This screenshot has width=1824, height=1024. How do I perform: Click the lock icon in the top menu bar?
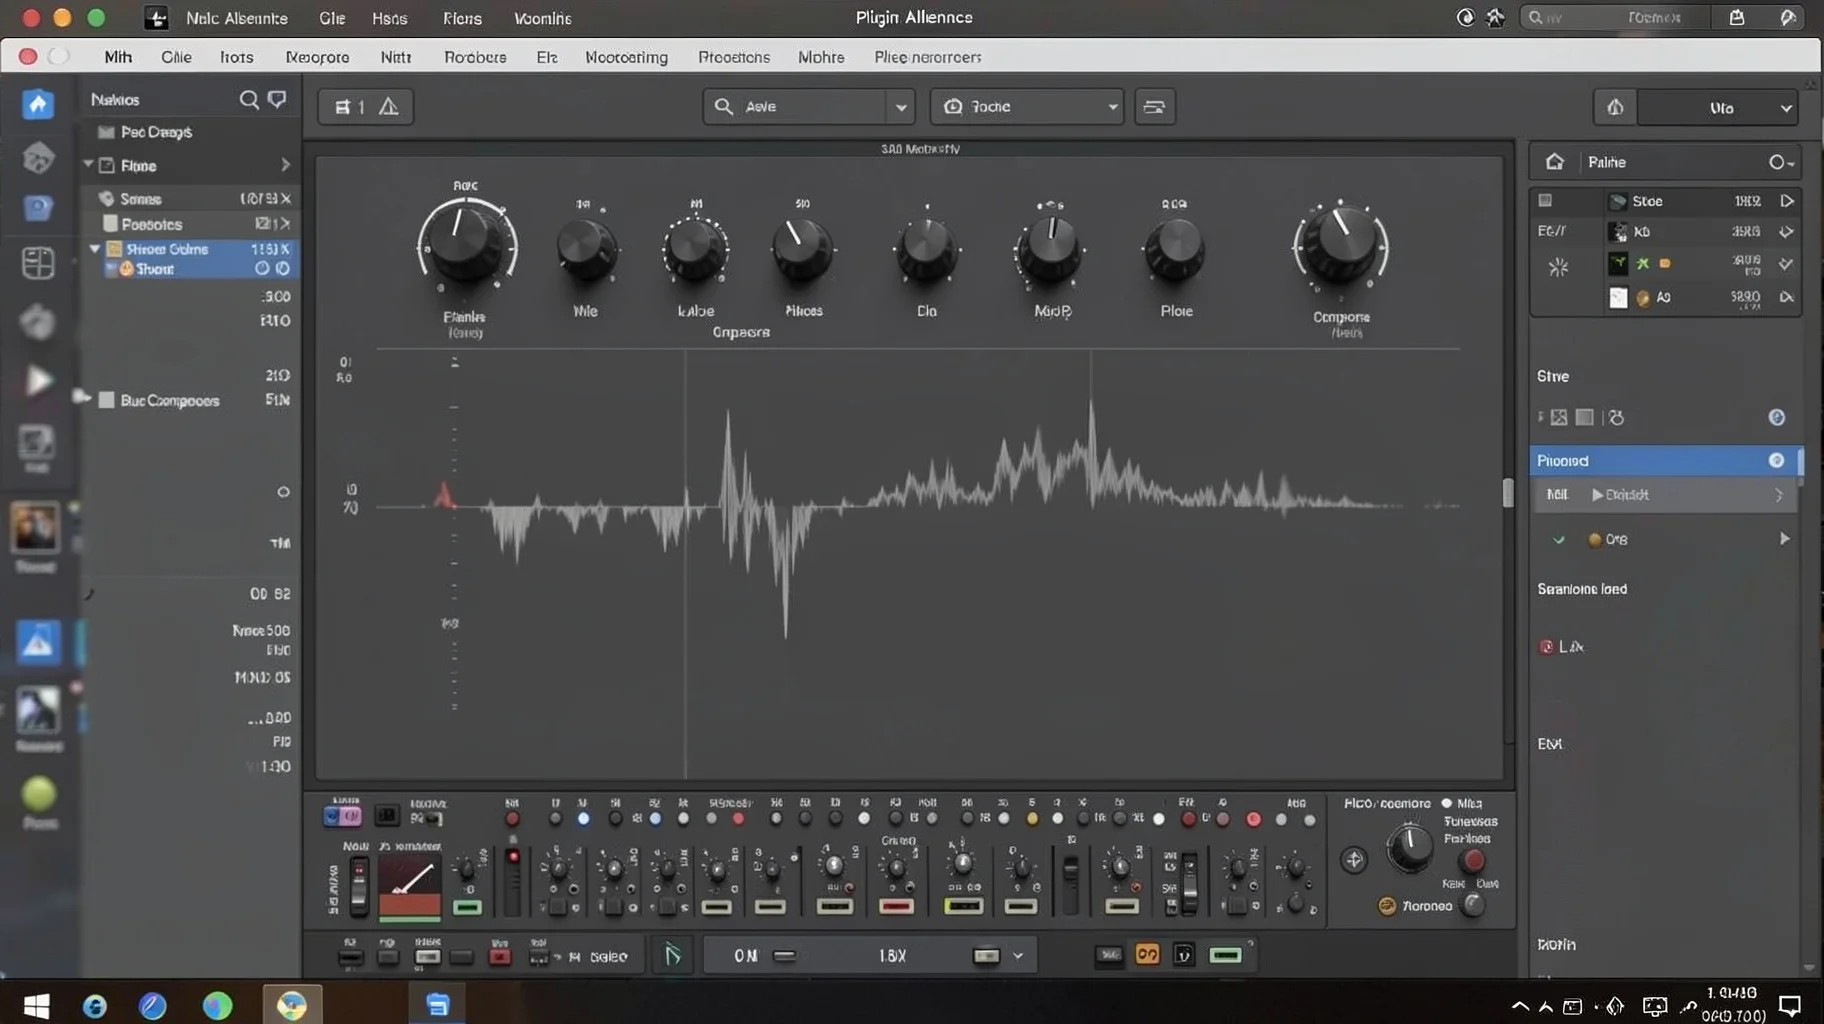pos(1737,17)
